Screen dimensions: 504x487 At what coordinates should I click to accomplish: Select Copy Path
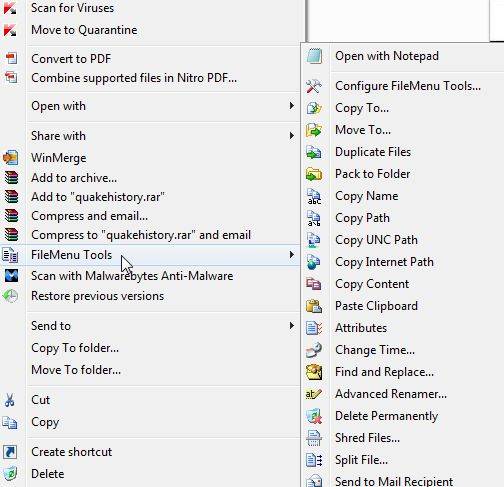click(362, 218)
